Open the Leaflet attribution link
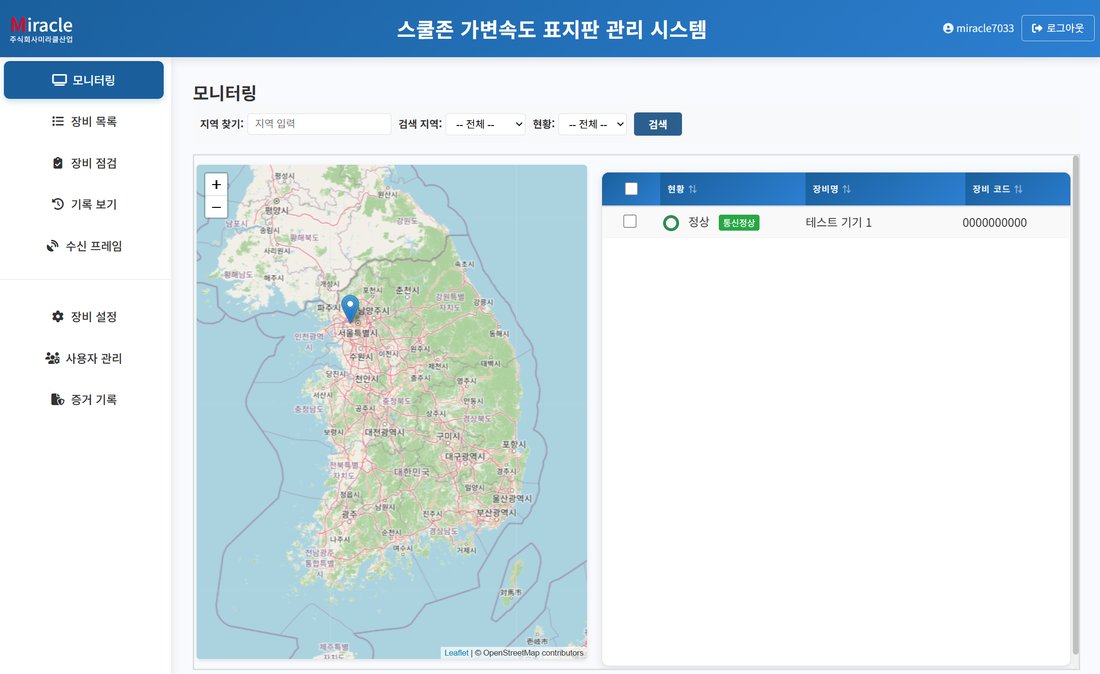This screenshot has height=674, width=1100. (x=456, y=653)
